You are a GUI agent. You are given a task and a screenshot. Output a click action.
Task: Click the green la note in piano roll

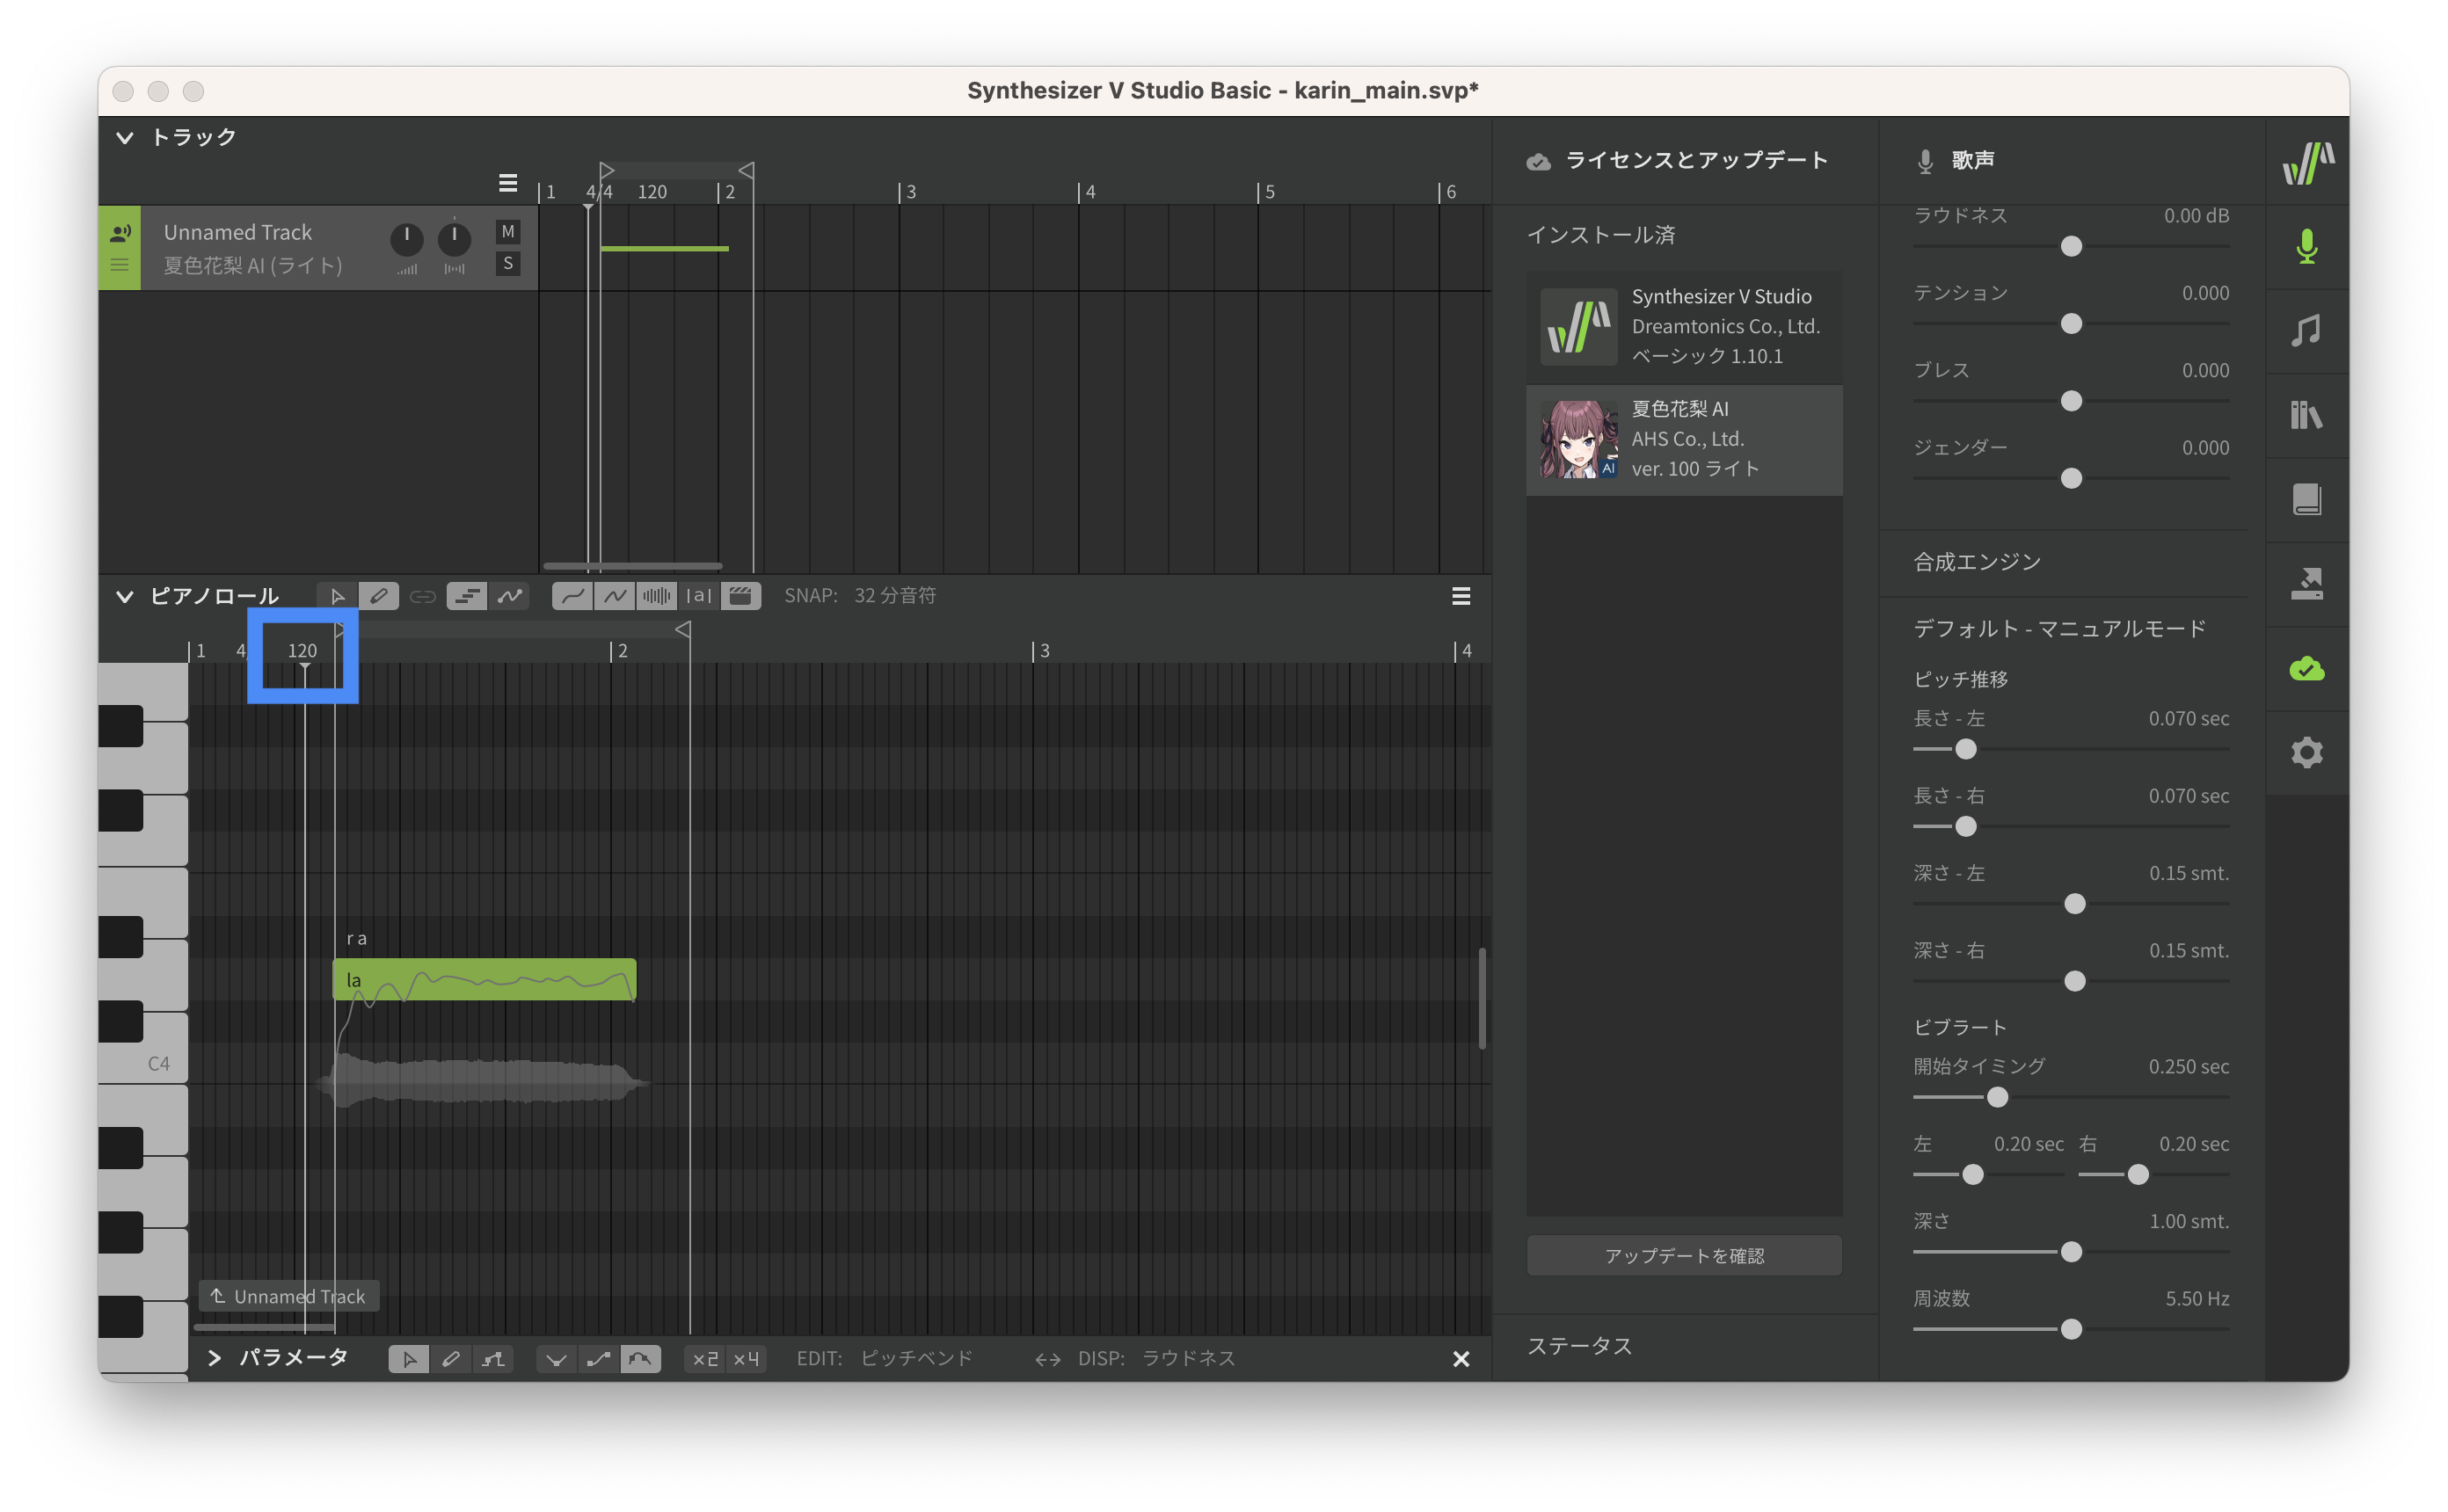(484, 980)
